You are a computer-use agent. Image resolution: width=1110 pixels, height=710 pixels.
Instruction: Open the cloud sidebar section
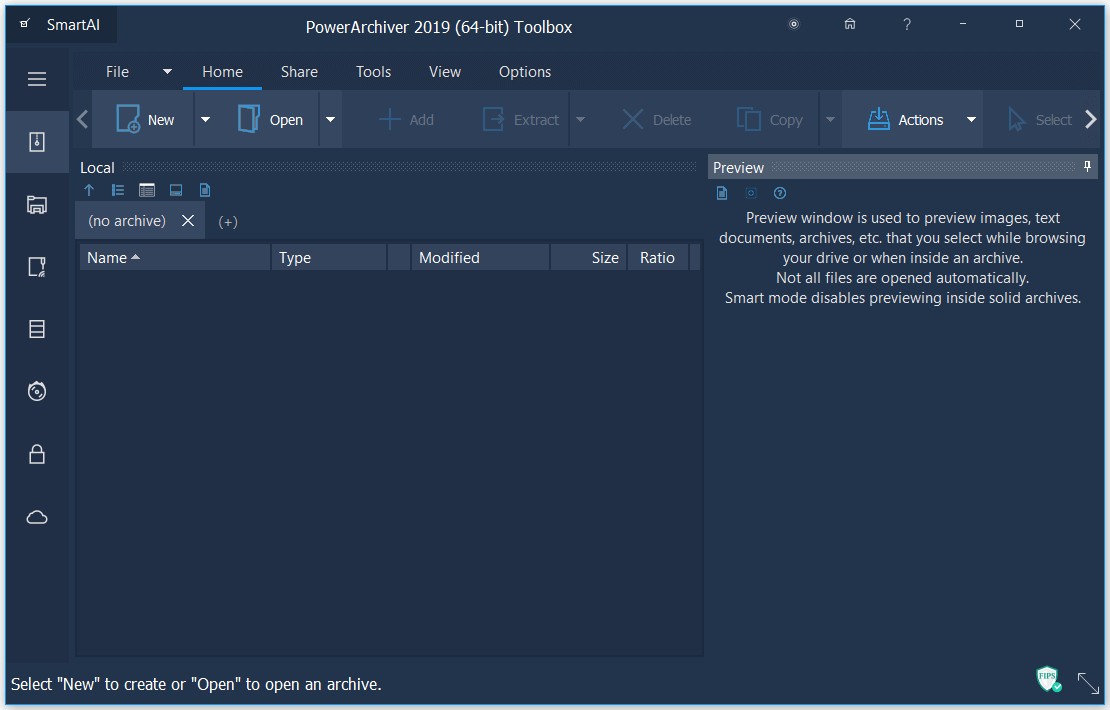pos(37,517)
